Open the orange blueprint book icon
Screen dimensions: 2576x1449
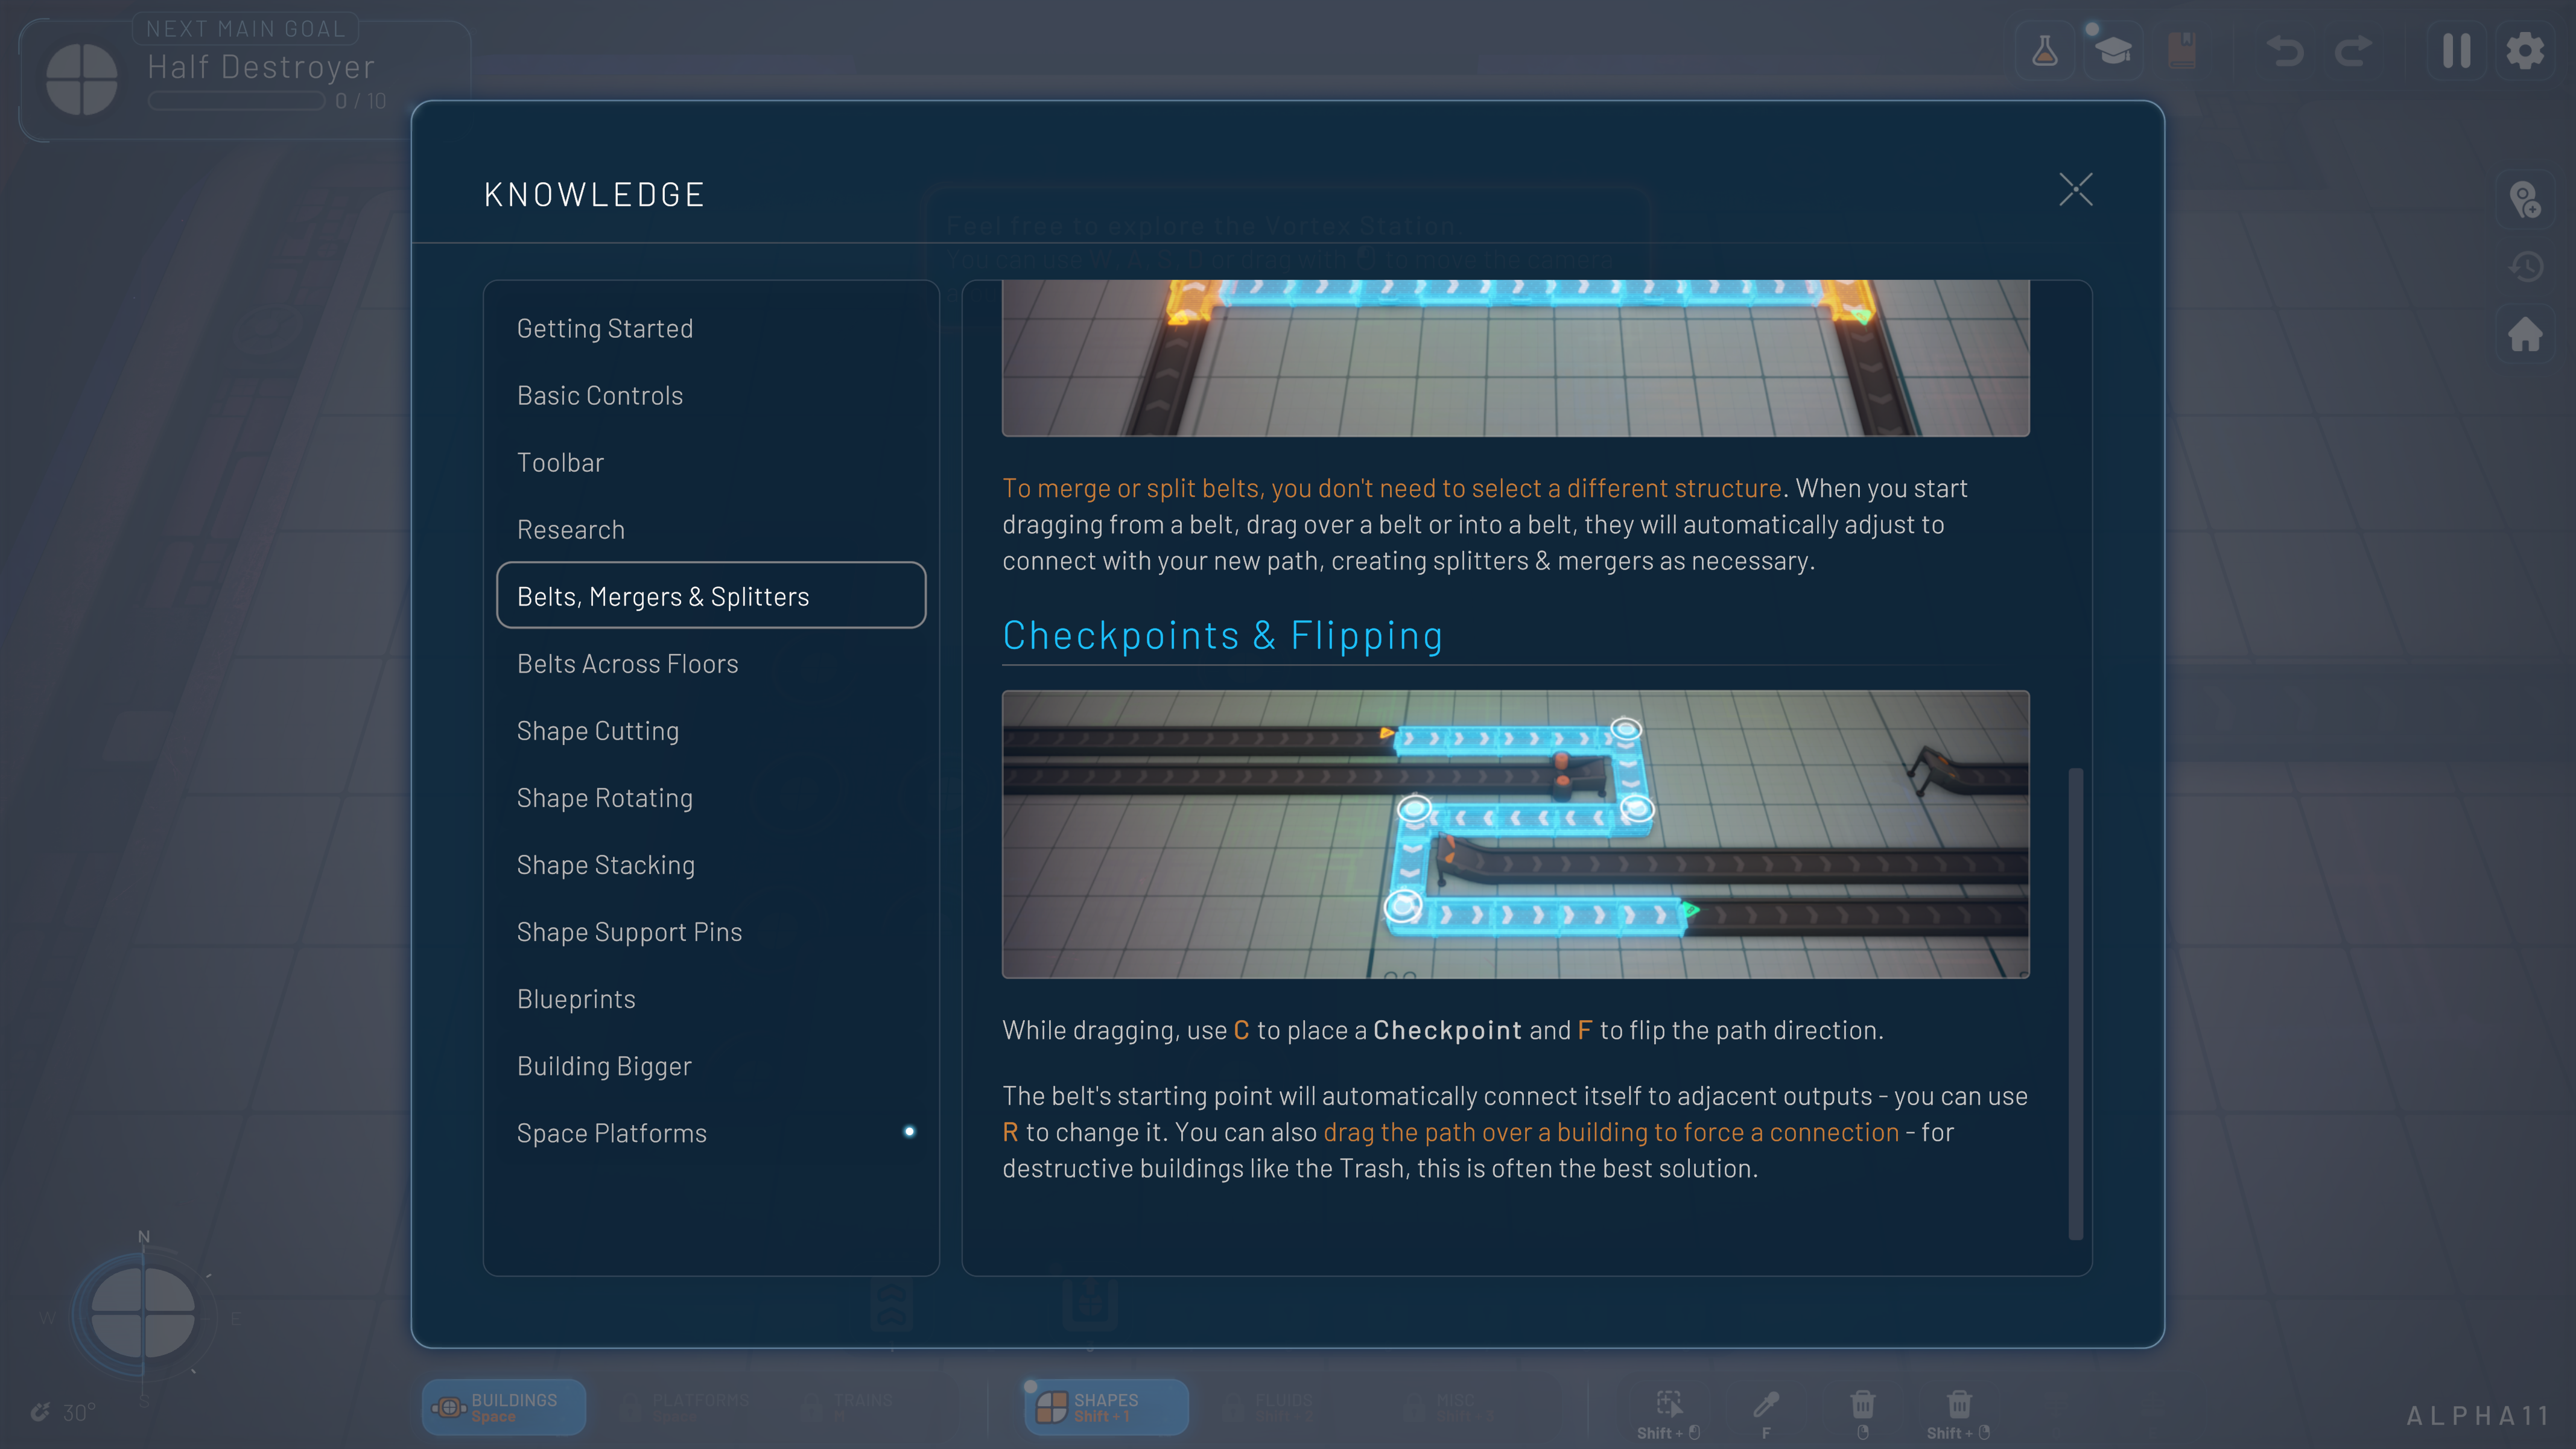[x=2181, y=51]
